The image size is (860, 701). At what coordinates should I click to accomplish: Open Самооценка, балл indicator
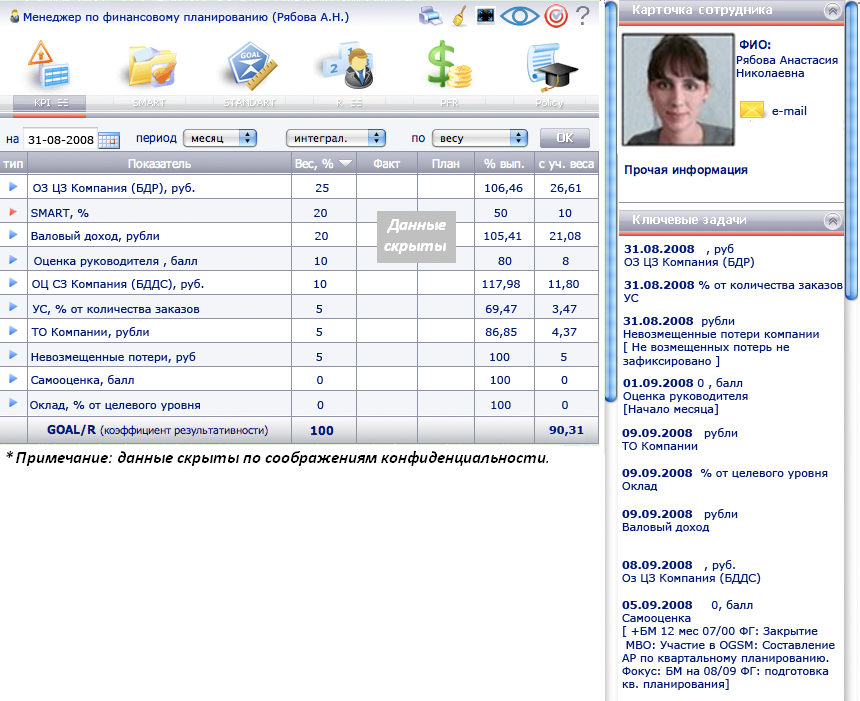82,380
